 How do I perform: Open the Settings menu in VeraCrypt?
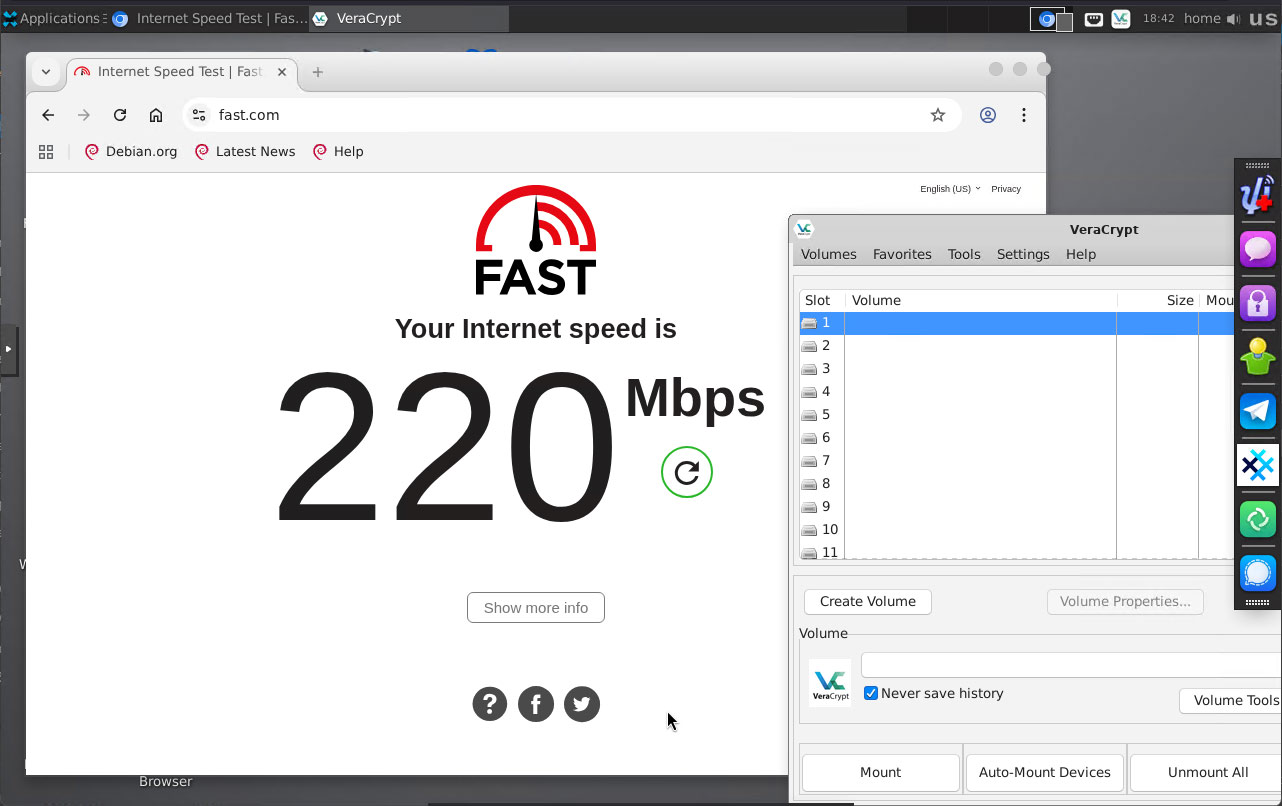pos(1023,254)
